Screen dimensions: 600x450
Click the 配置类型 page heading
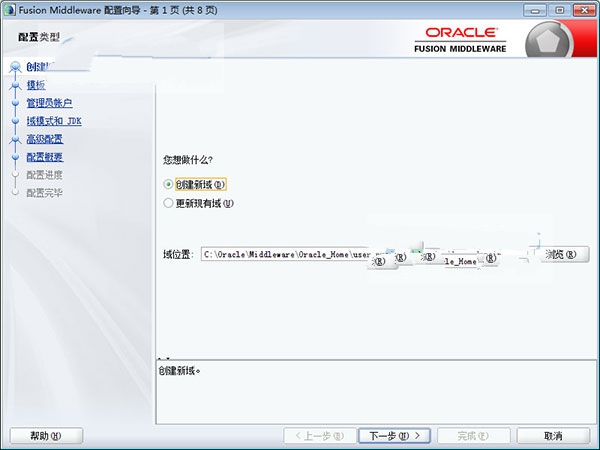tap(39, 37)
